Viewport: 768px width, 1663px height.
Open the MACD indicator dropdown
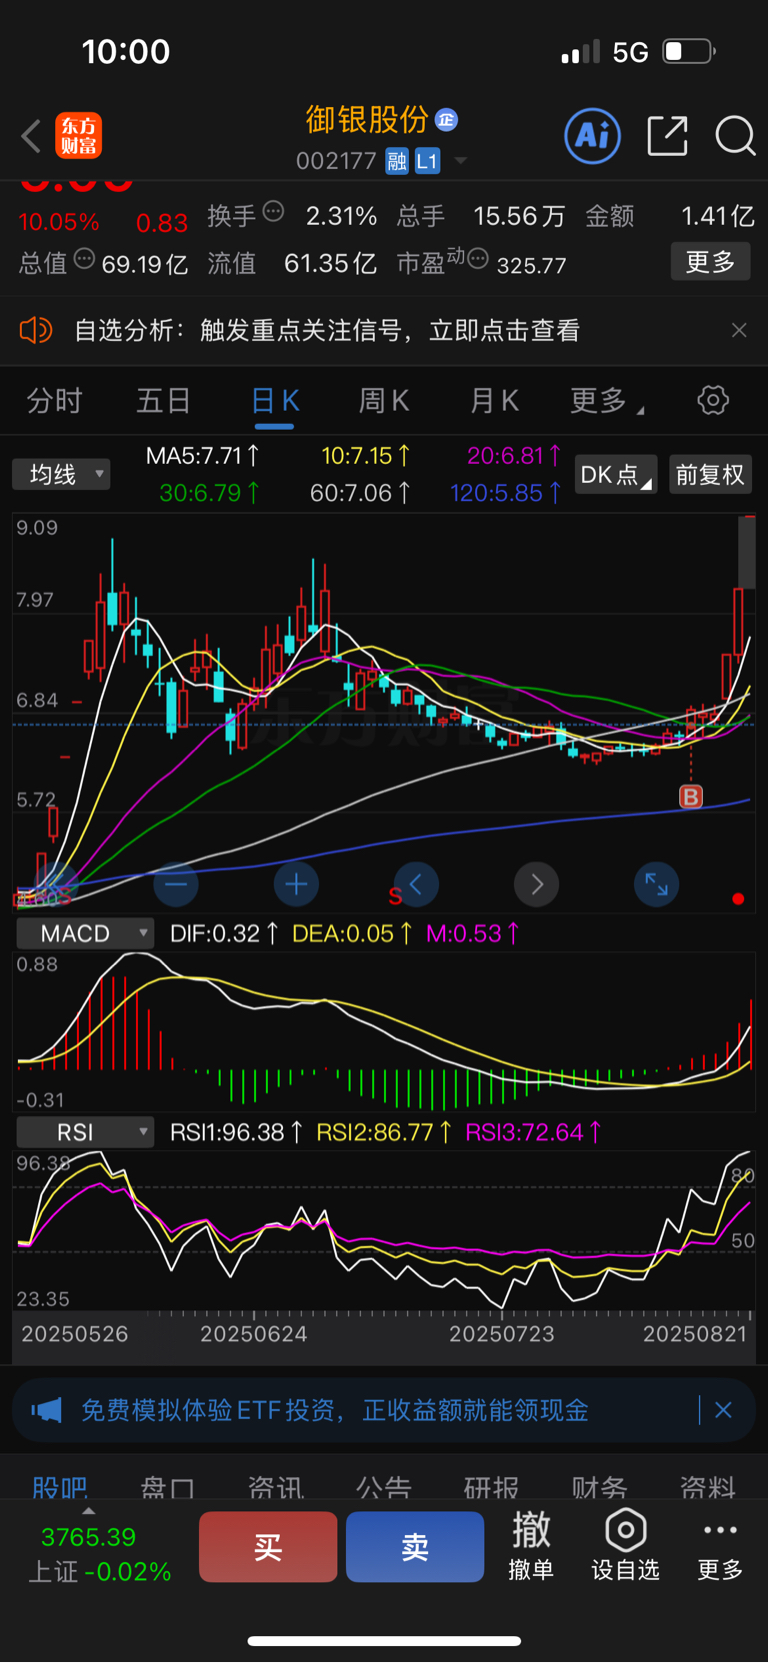tap(86, 933)
